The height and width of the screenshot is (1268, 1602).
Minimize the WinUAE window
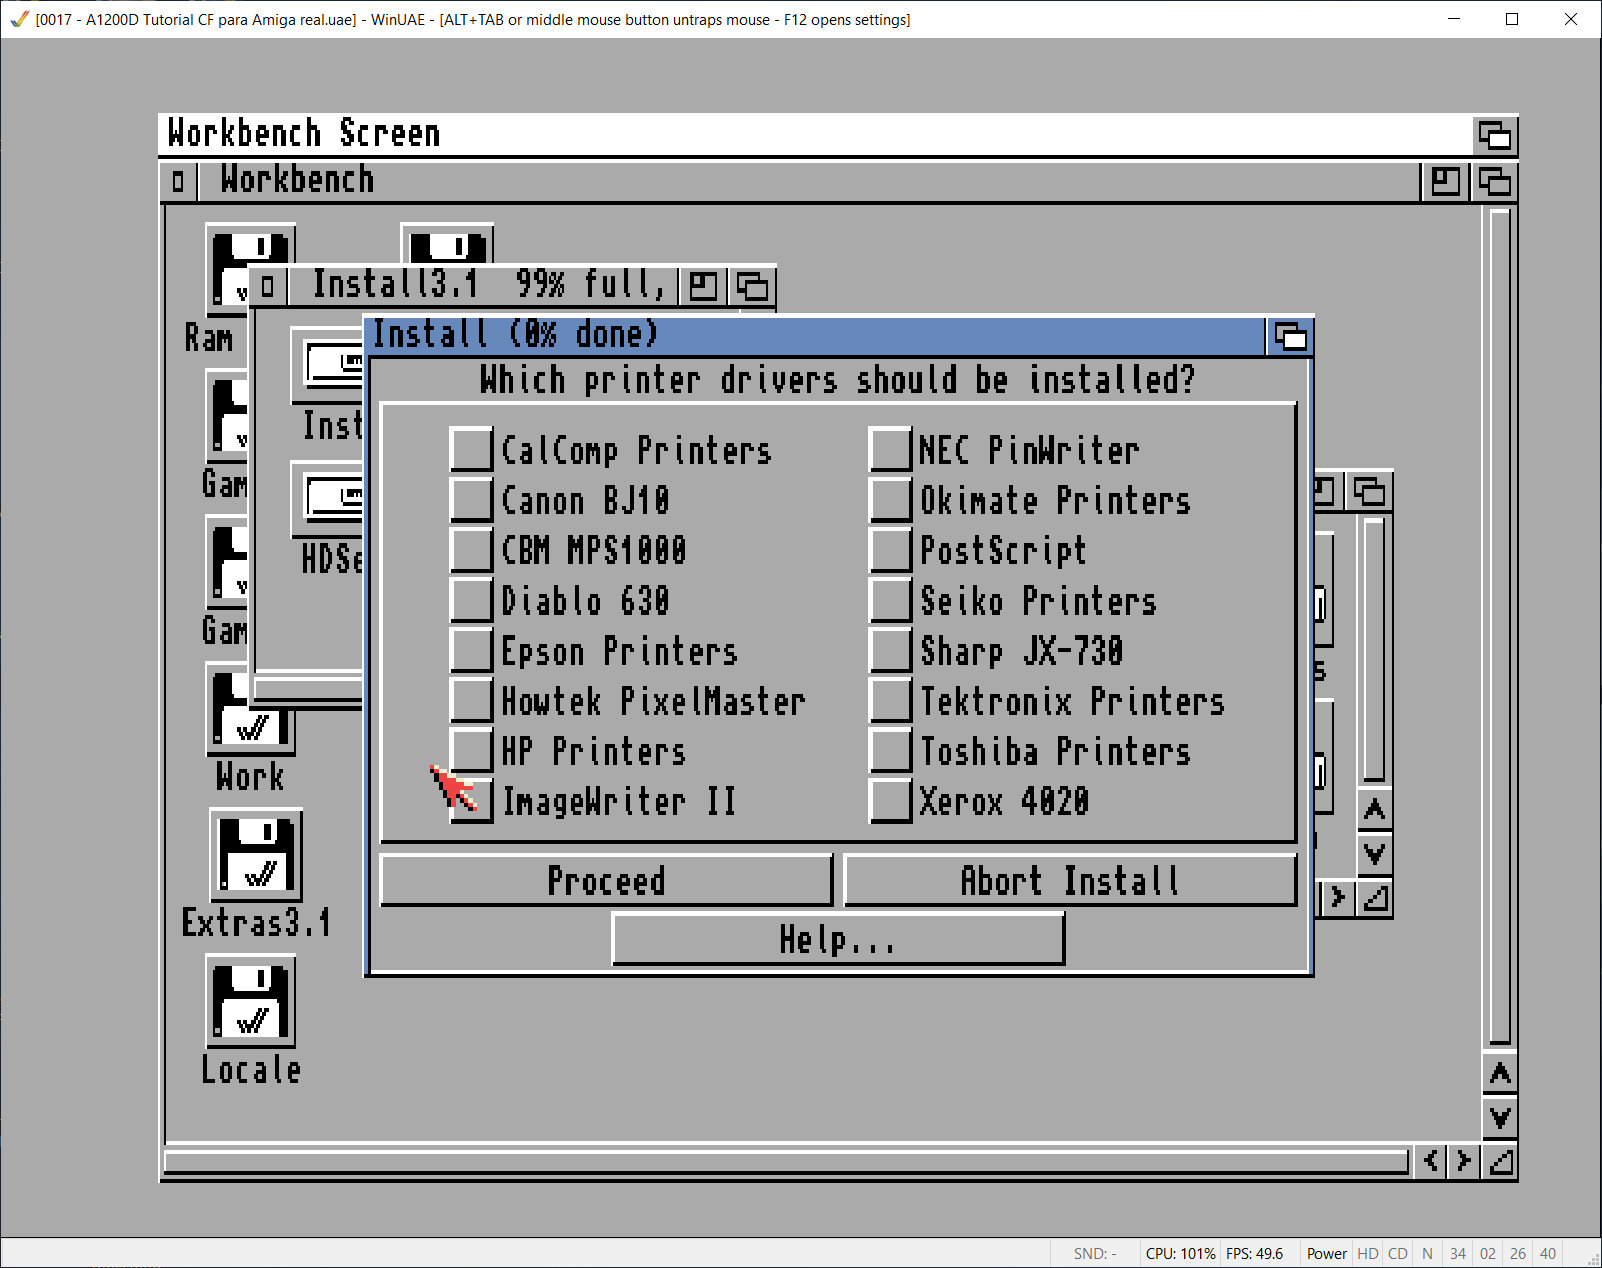pos(1454,19)
